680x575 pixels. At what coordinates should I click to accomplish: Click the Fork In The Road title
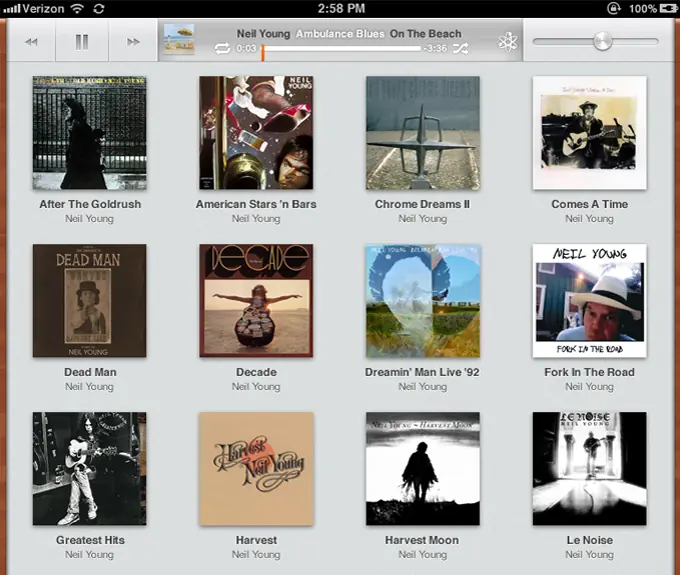click(589, 372)
